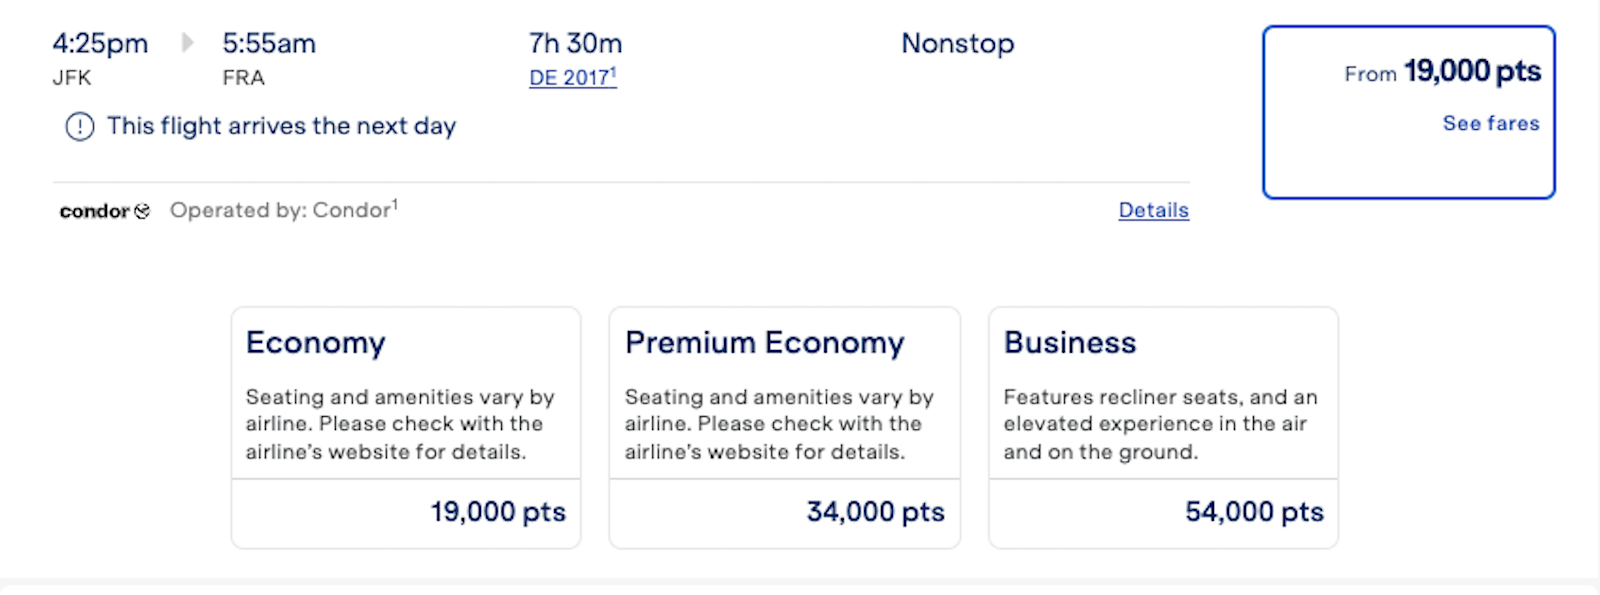The width and height of the screenshot is (1600, 595).
Task: Click the Business recliner seats description
Action: click(x=1160, y=424)
